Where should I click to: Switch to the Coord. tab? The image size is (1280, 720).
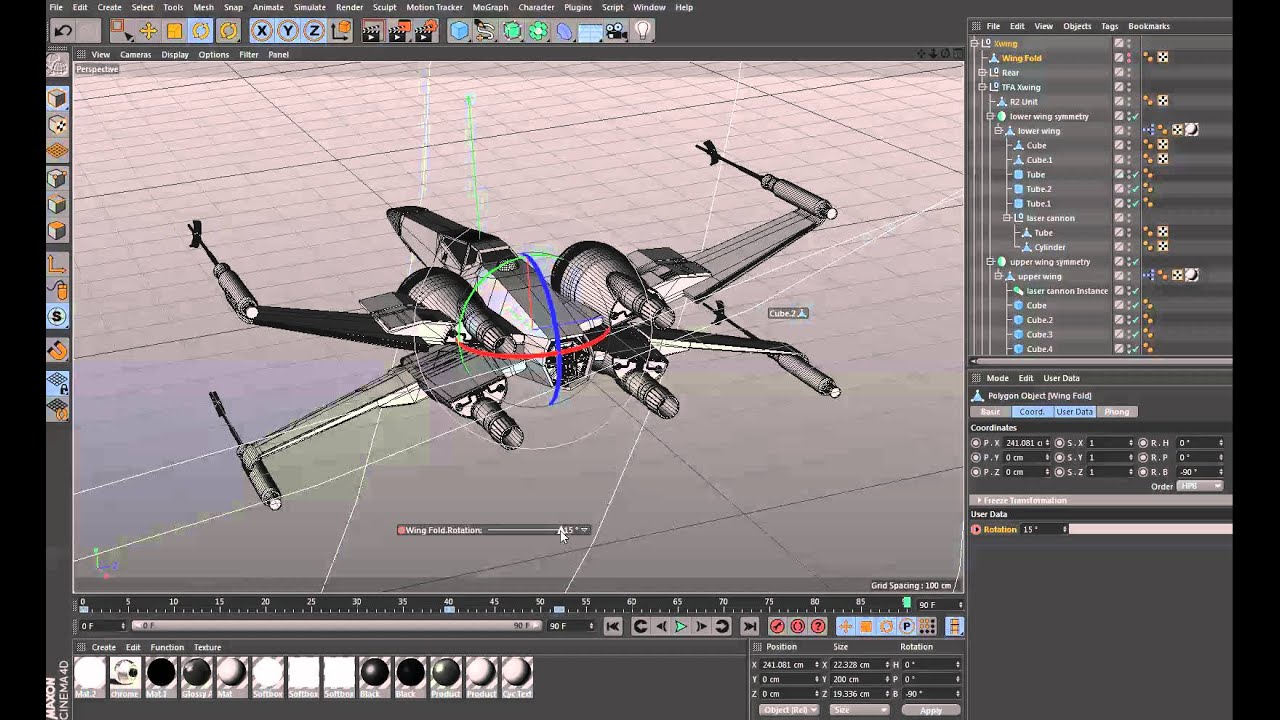click(1031, 412)
